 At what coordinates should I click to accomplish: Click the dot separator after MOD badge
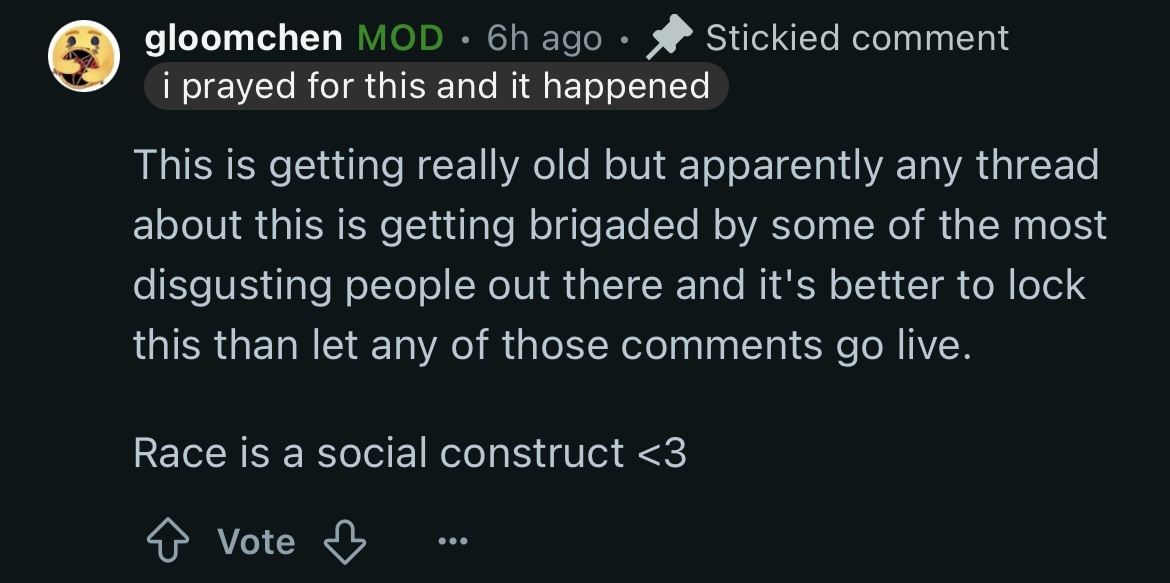[466, 40]
